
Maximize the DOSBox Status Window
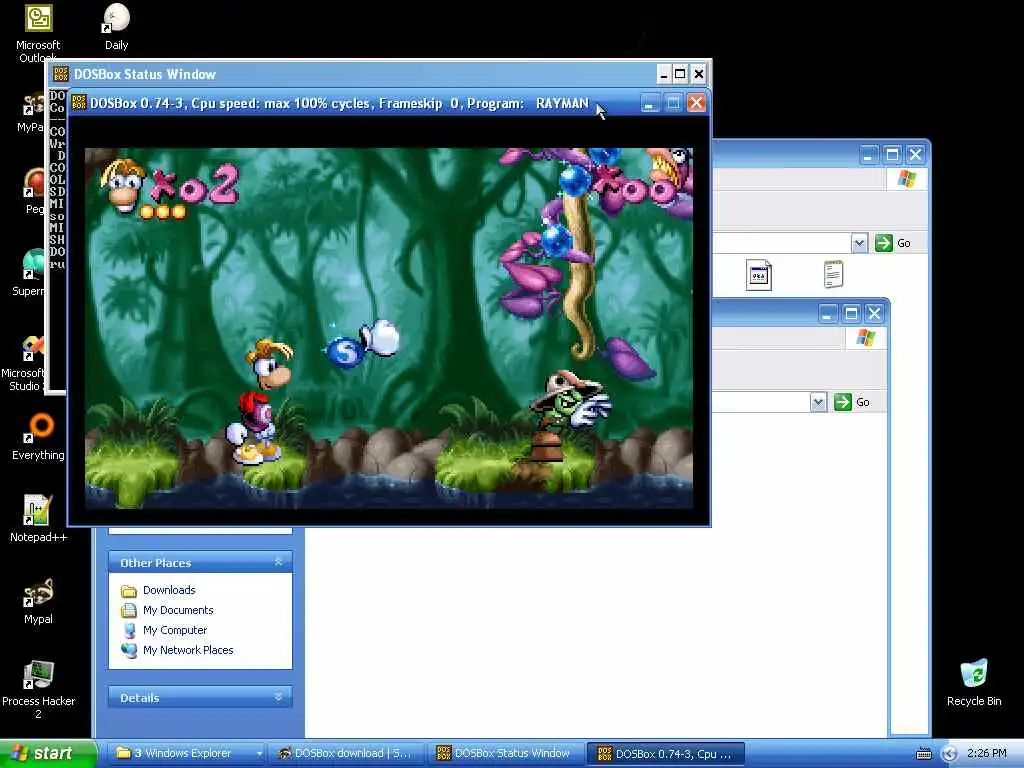(680, 74)
